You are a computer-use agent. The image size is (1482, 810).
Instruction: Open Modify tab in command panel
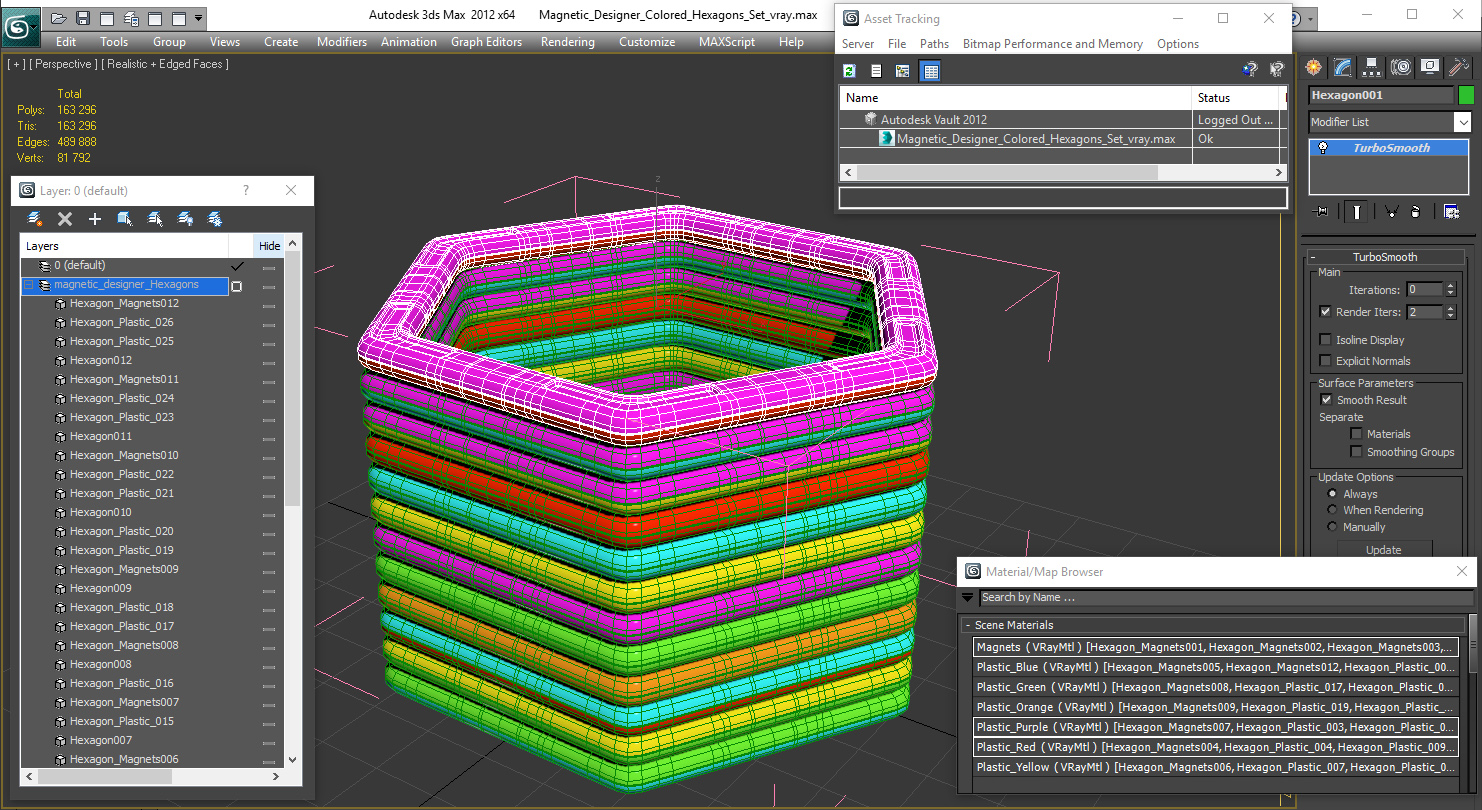1343,67
